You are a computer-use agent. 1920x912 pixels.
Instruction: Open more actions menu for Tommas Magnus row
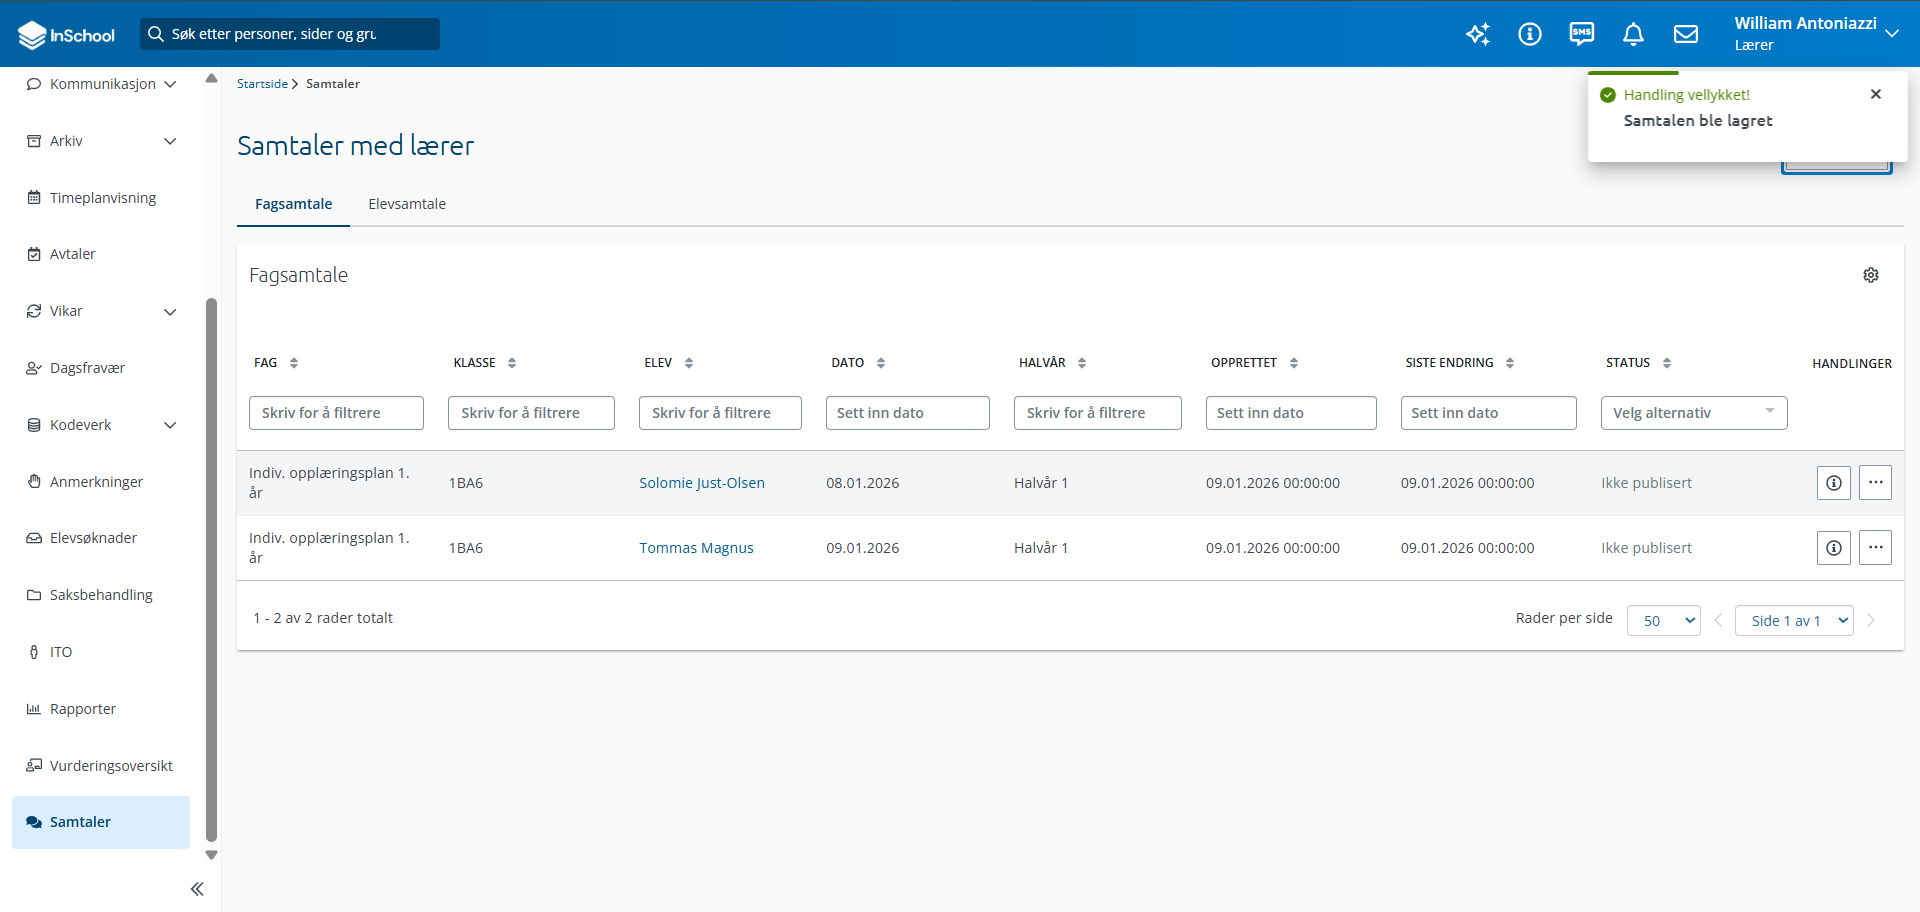tap(1876, 548)
